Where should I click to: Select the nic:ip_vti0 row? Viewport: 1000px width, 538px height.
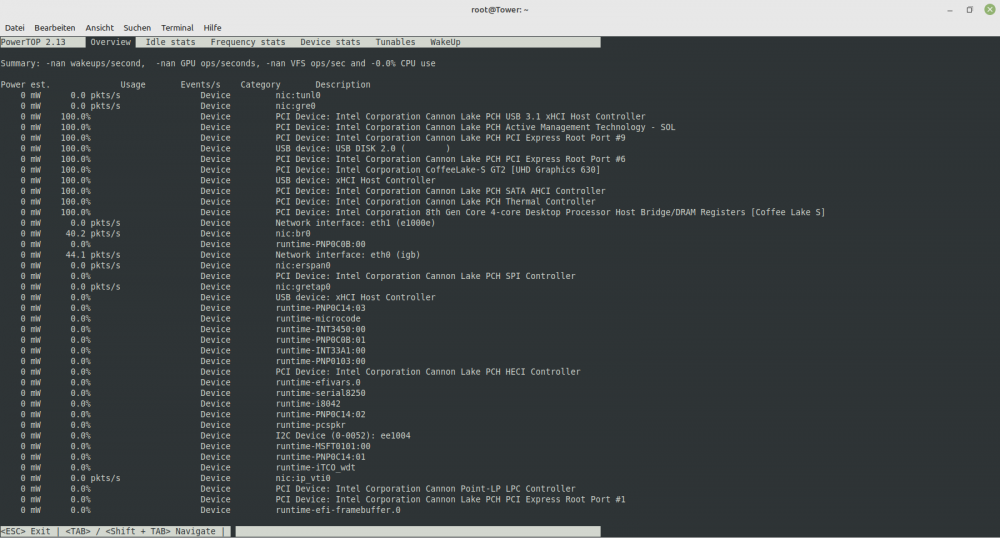pos(175,477)
